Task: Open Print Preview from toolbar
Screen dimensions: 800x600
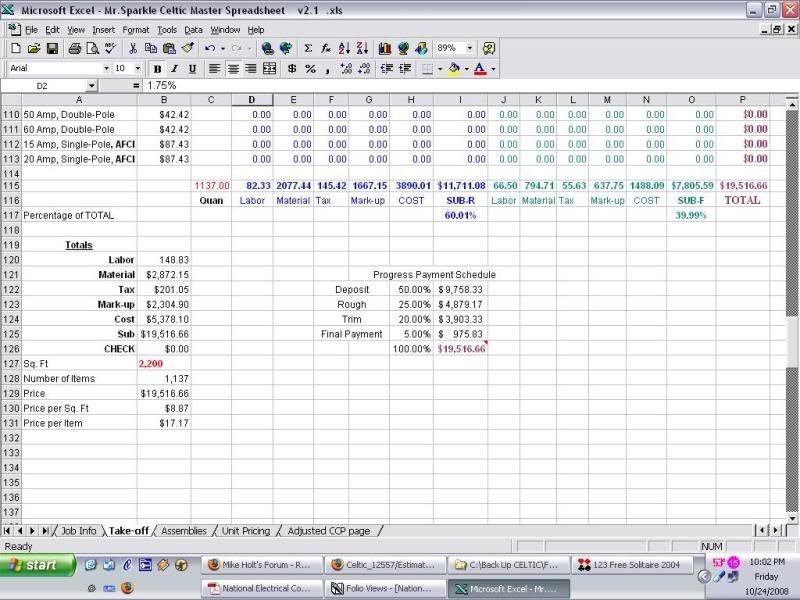Action: tap(92, 48)
